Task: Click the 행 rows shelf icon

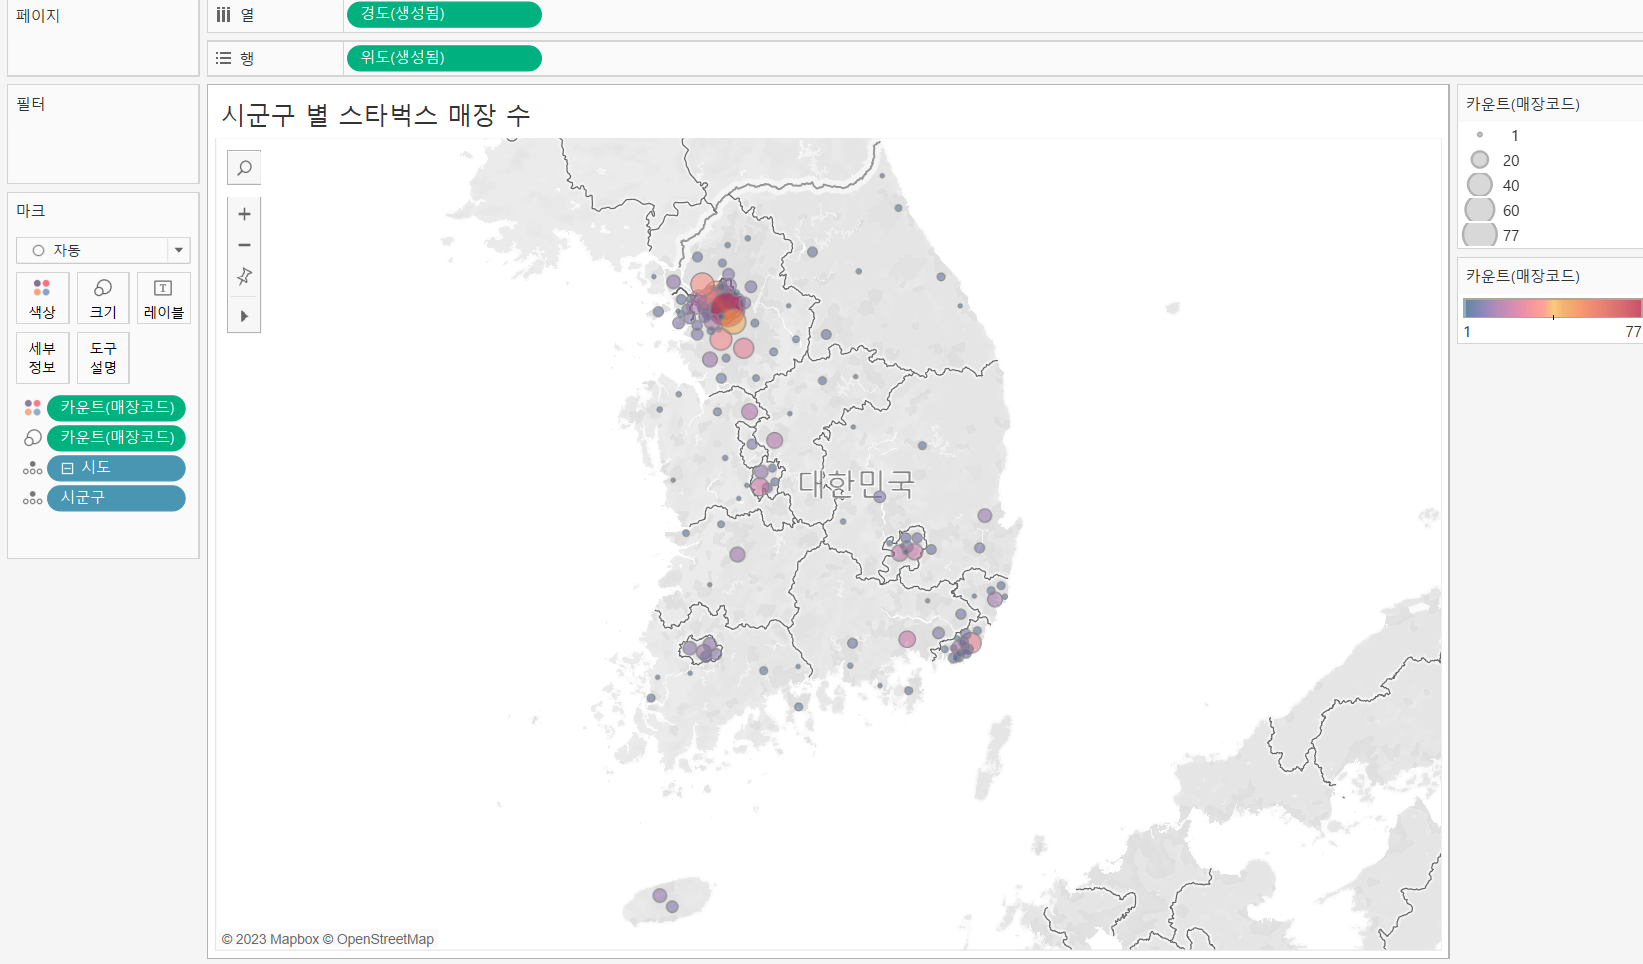Action: pos(224,59)
